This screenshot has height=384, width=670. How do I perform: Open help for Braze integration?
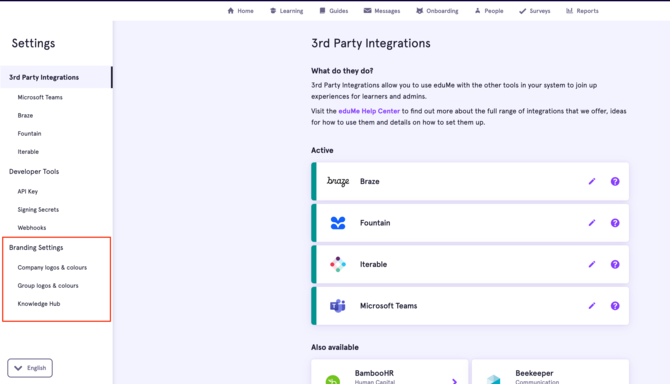(x=615, y=182)
